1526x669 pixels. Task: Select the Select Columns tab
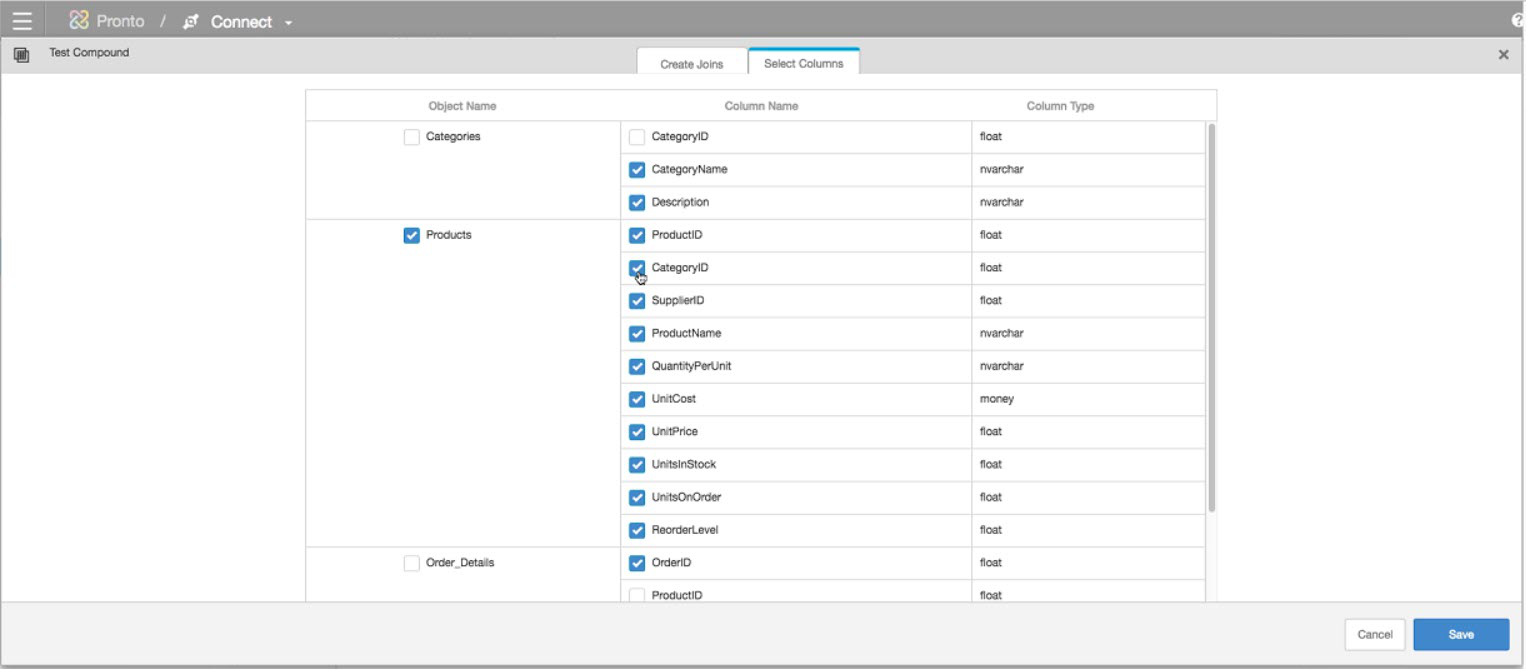tap(803, 63)
